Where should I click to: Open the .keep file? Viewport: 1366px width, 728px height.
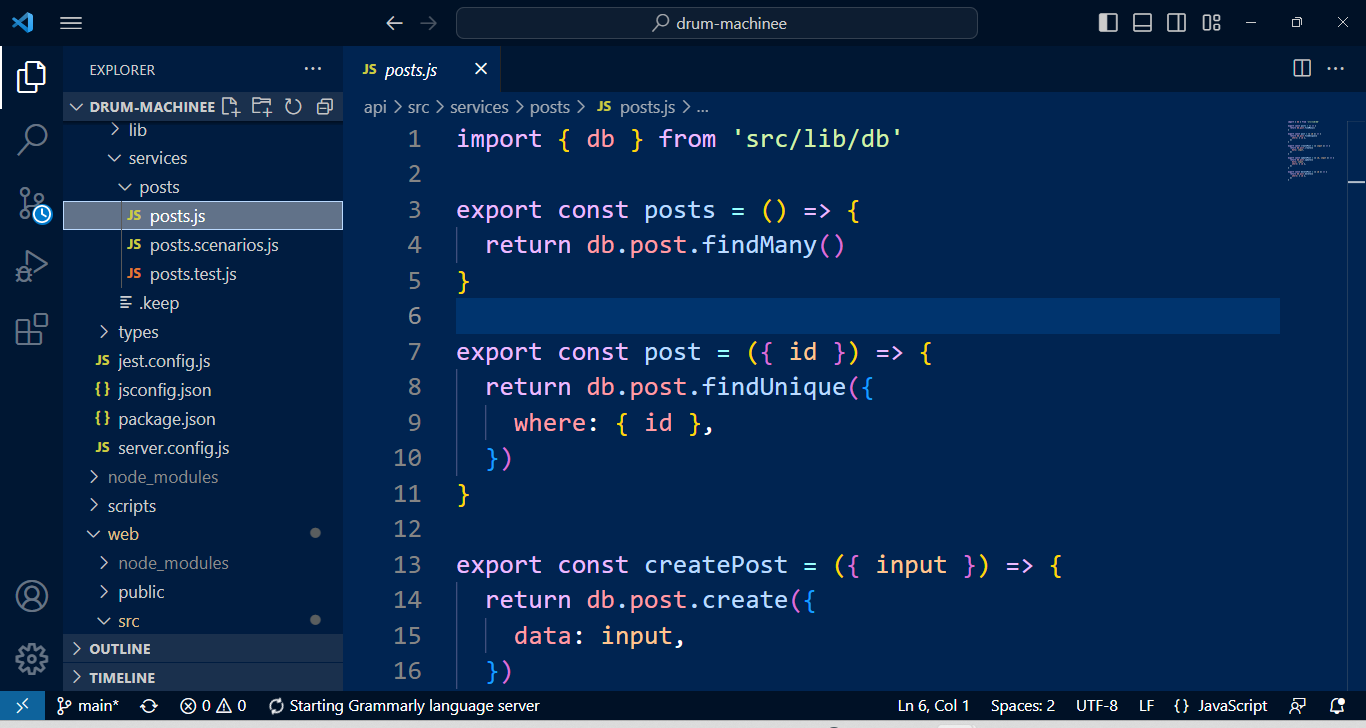(203, 303)
